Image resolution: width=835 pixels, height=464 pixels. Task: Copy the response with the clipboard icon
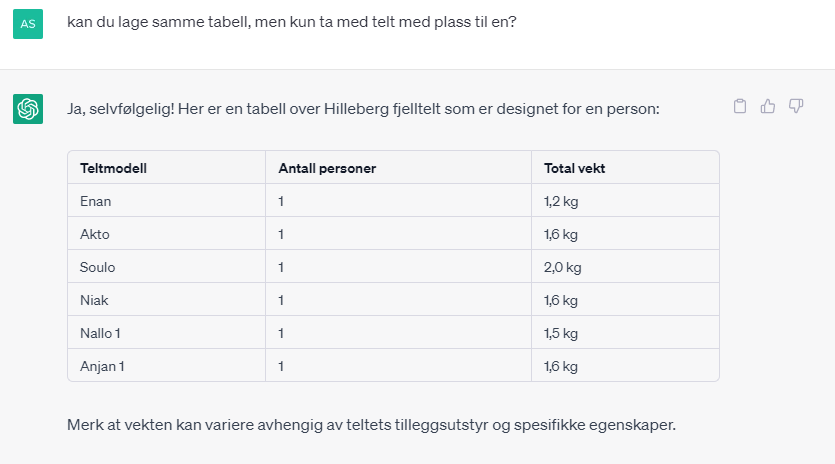tap(740, 106)
